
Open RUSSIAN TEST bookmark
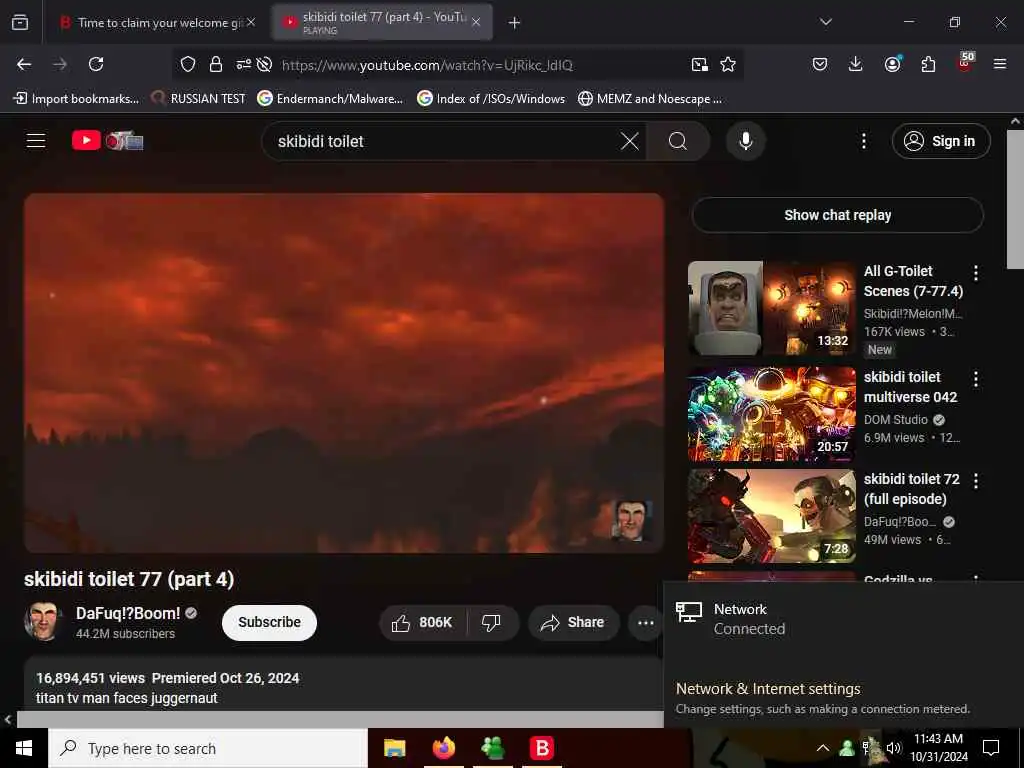pos(199,99)
